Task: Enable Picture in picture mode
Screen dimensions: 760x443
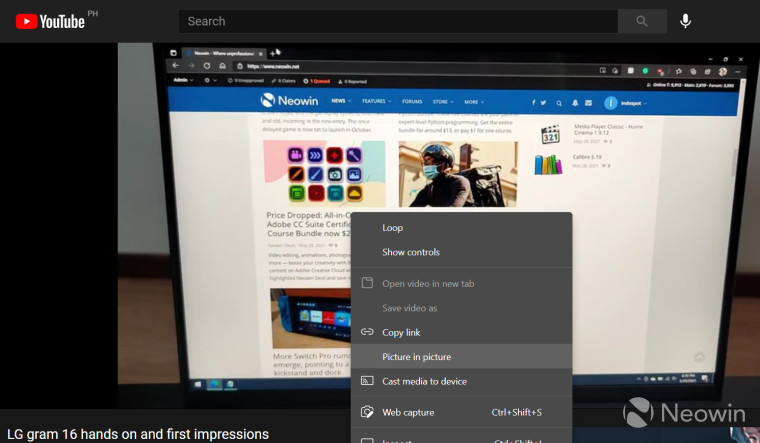Action: 461,357
